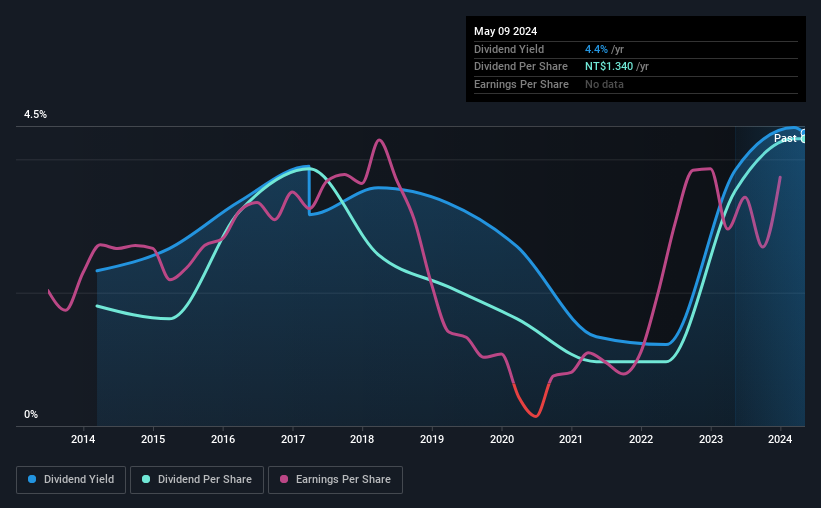
Task: Click the blue Dividend Yield legend dot
Action: (x=32, y=479)
